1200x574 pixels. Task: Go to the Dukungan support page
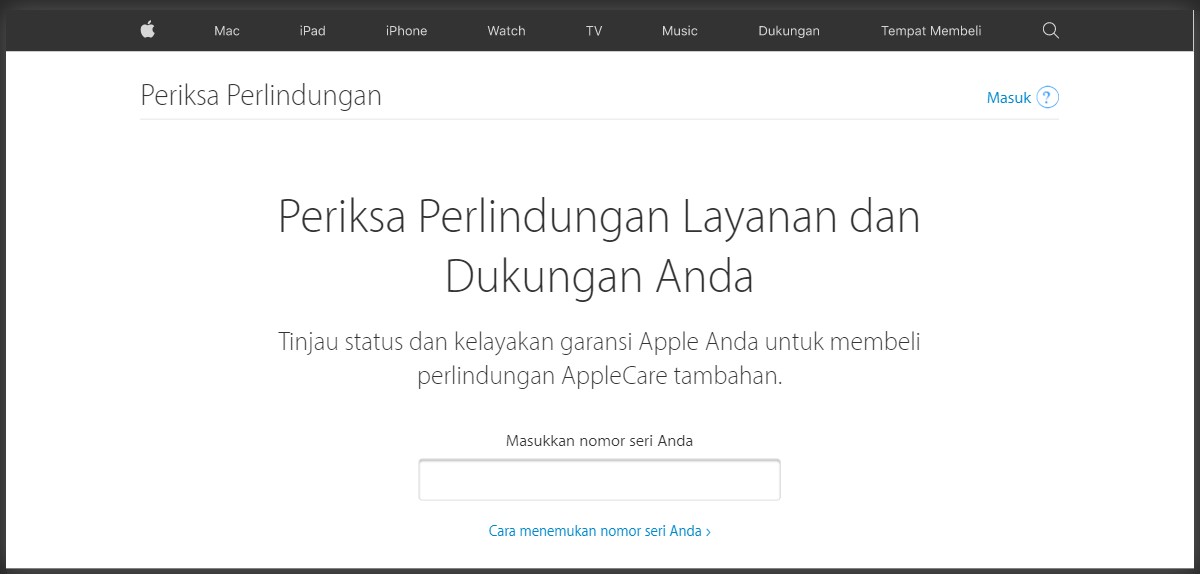point(789,31)
